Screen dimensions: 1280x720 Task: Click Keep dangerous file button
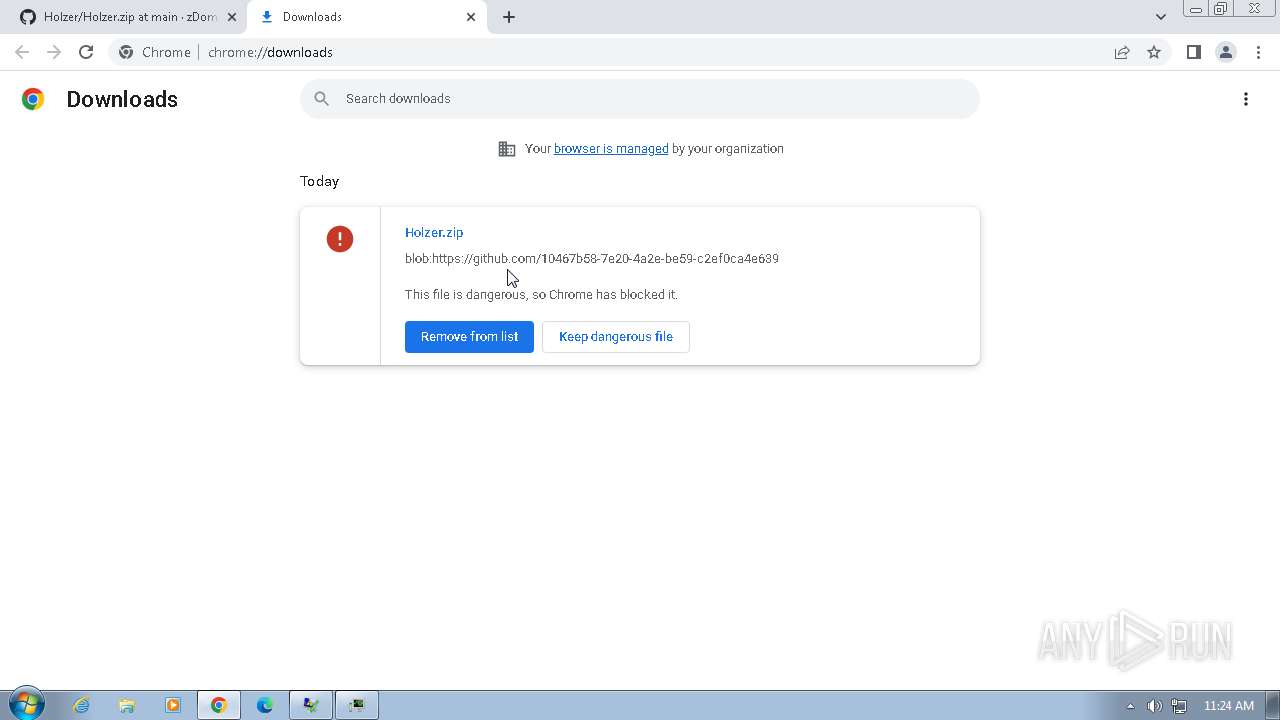pos(616,337)
